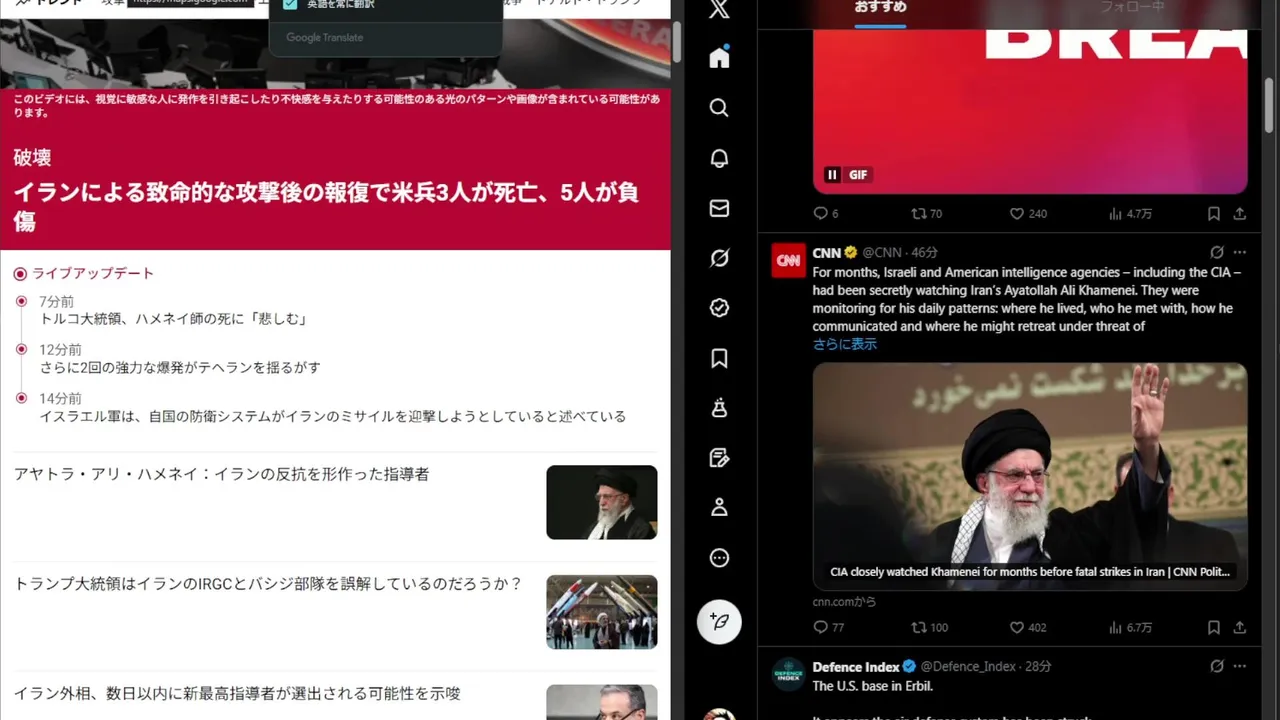Open イラン外相 new supreme leader headline
This screenshot has height=720, width=1280.
point(237,693)
